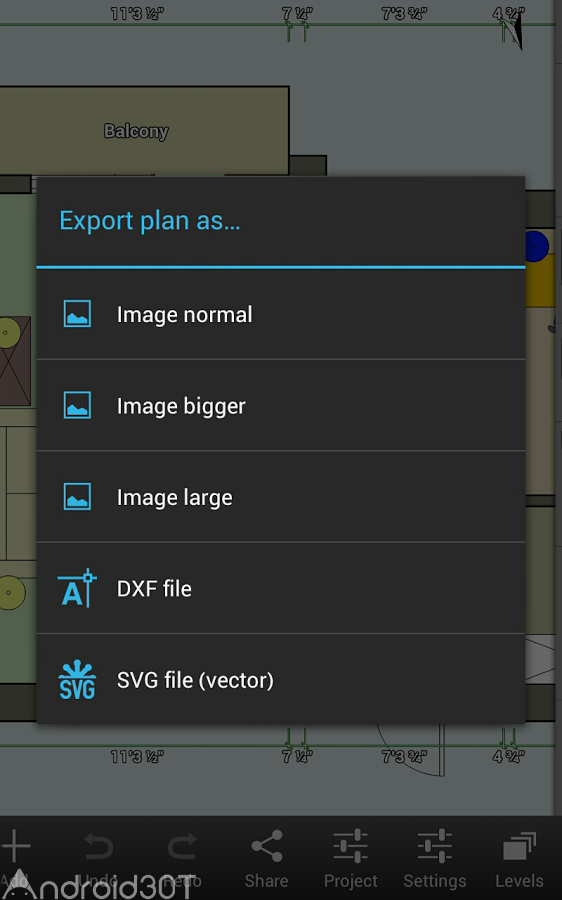
Task: Click the Export plan as... dialog title
Action: 150,221
